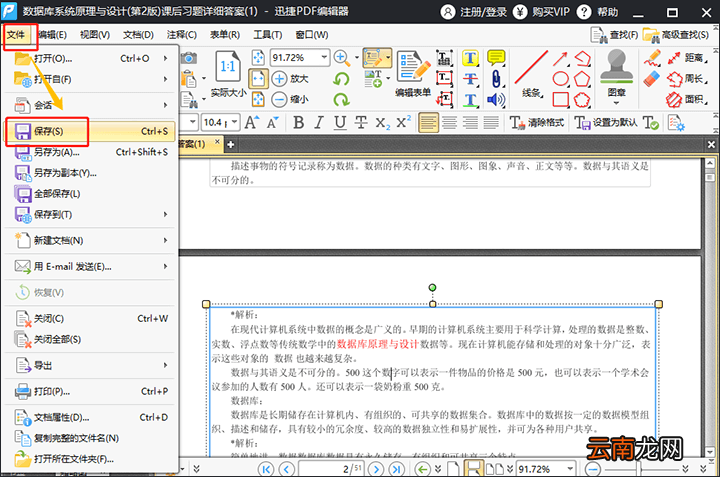
Task: Click Advanced Find (高级查找) button
Action: [x=676, y=35]
